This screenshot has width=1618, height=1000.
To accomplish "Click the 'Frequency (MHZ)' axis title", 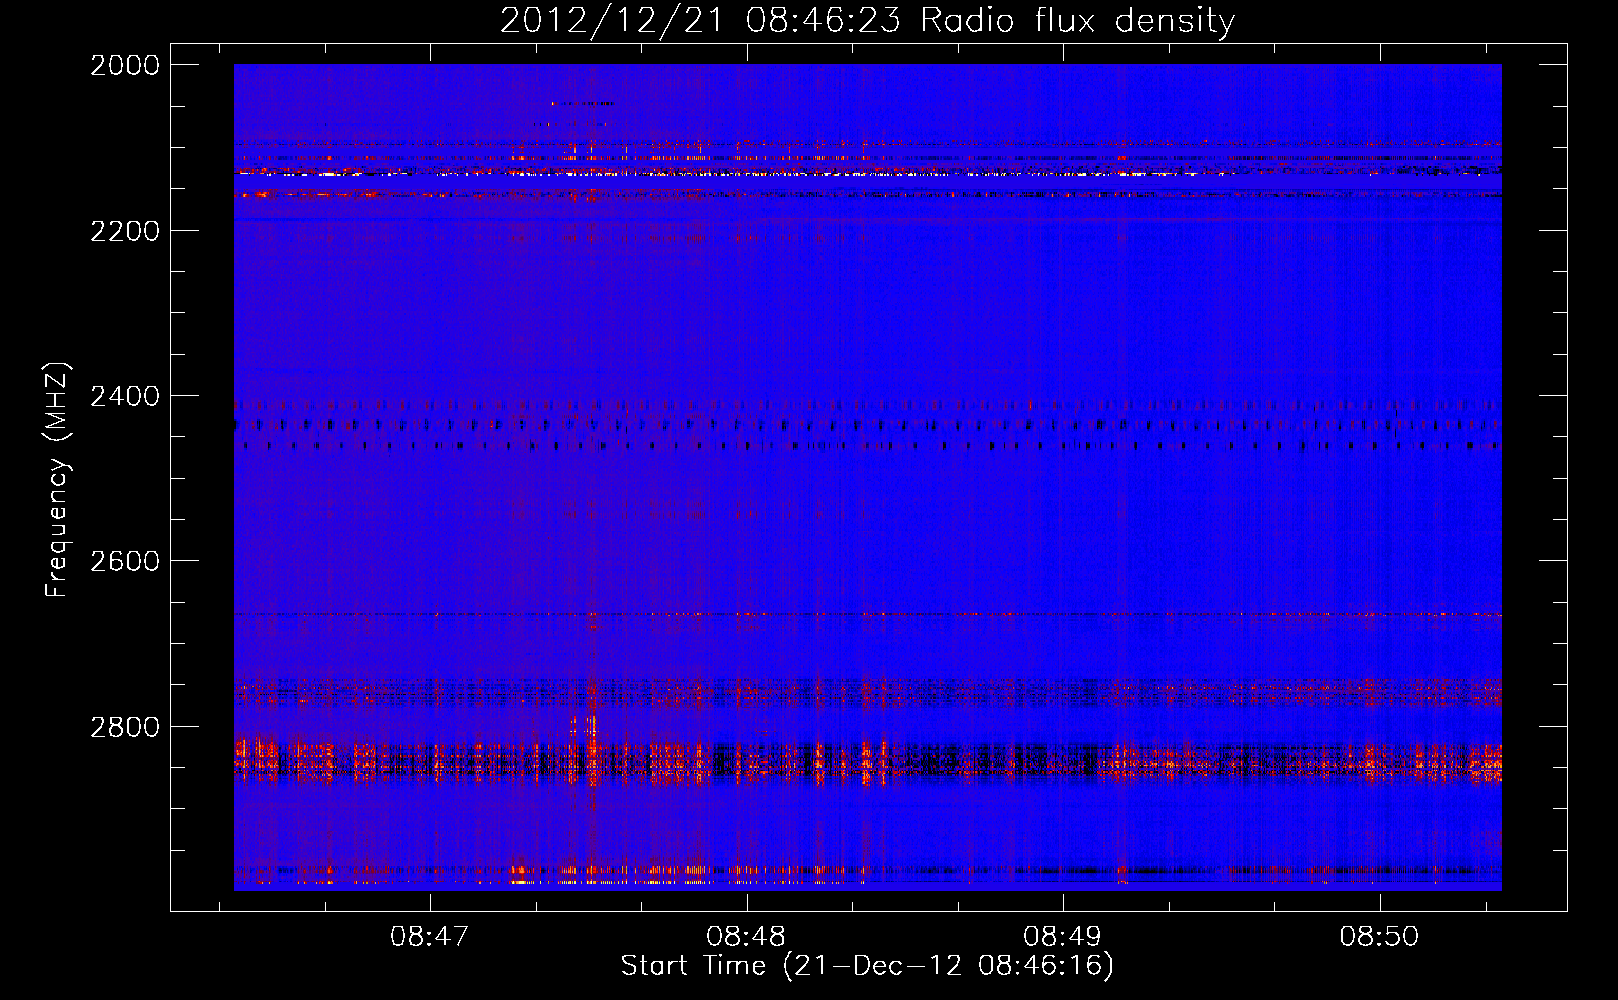I will click(58, 480).
